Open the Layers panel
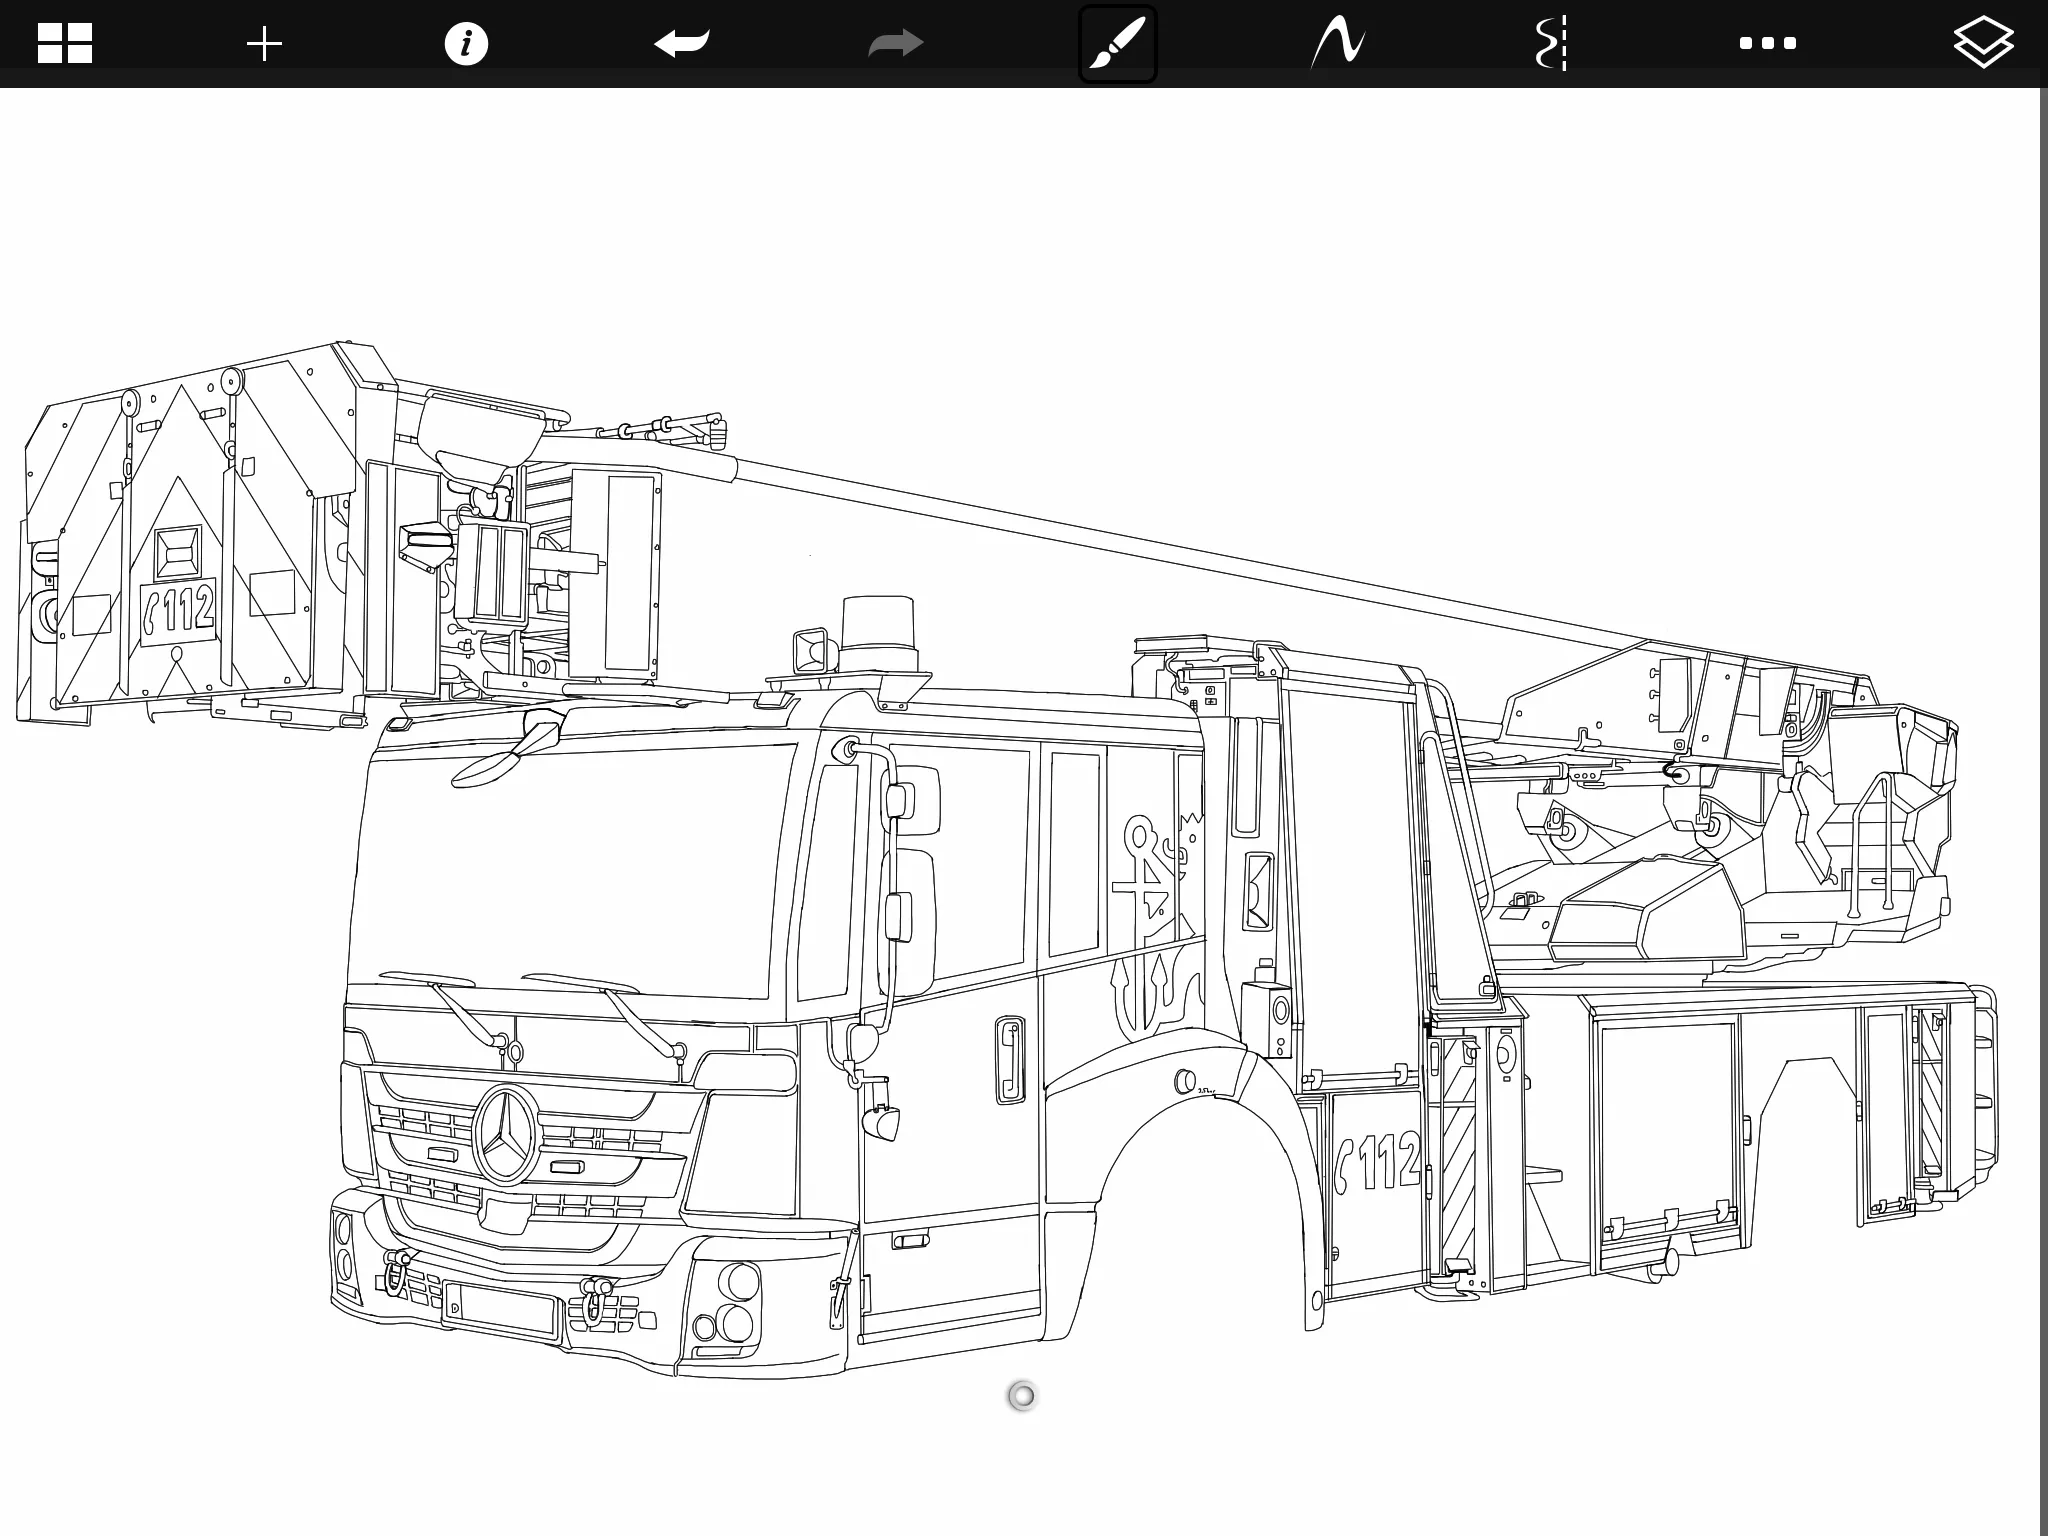Screen dimensions: 2048x1536 click(x=1982, y=44)
